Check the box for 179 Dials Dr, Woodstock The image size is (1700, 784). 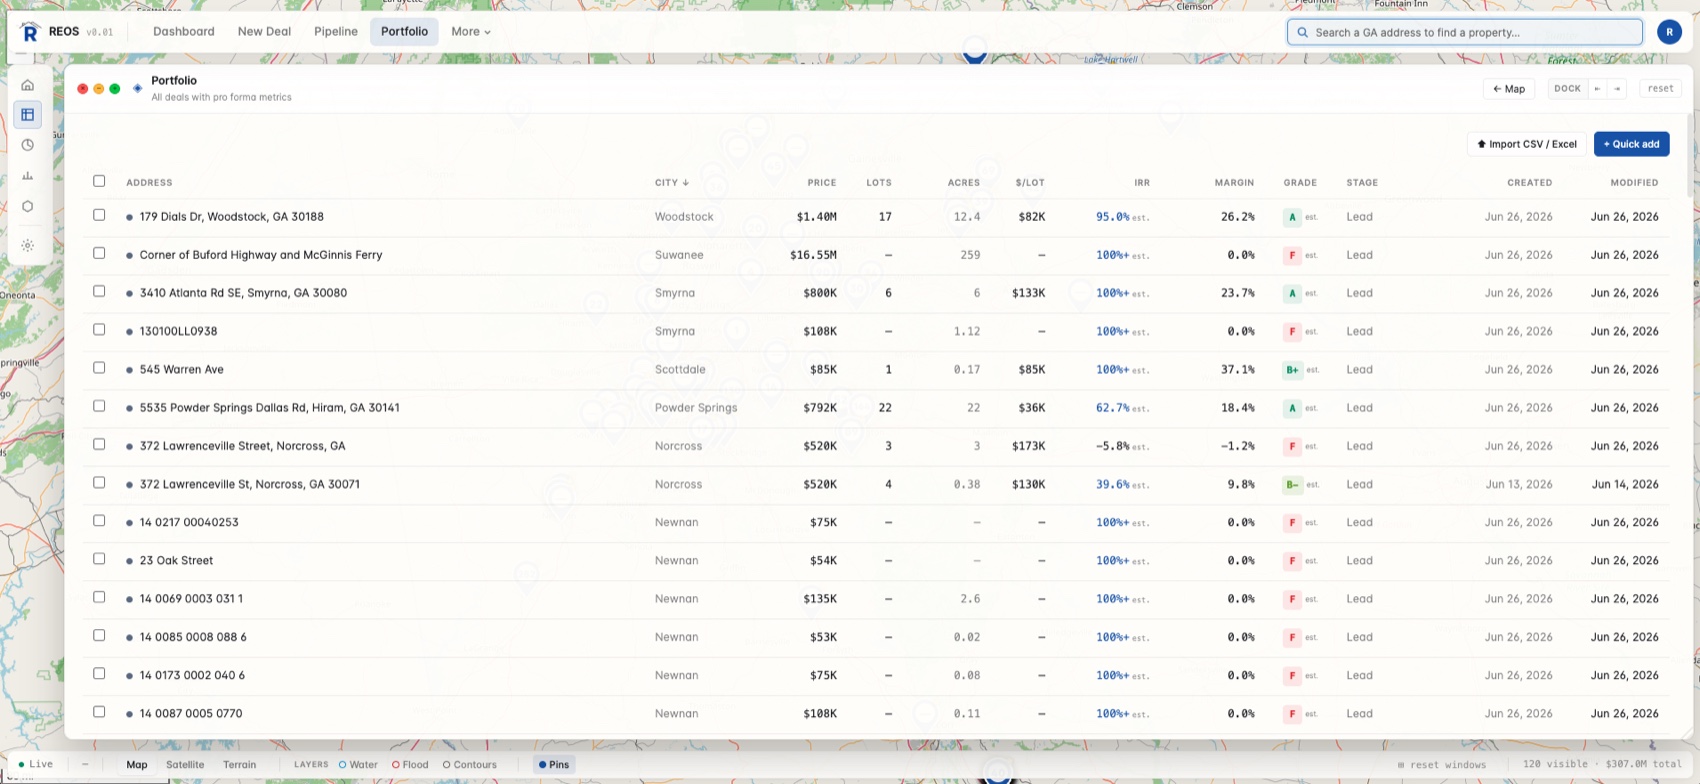(x=99, y=215)
